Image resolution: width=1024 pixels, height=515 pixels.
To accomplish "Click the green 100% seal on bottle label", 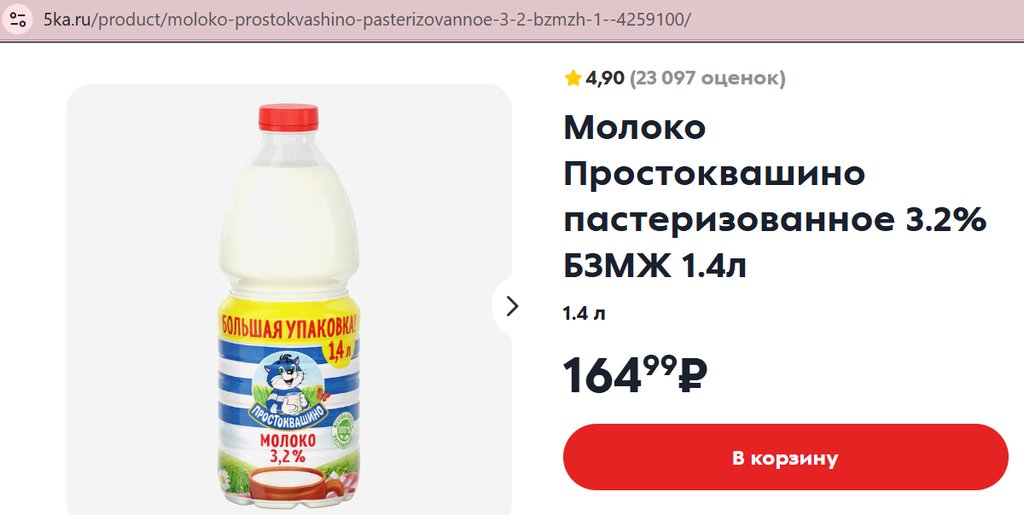I will coord(344,428).
